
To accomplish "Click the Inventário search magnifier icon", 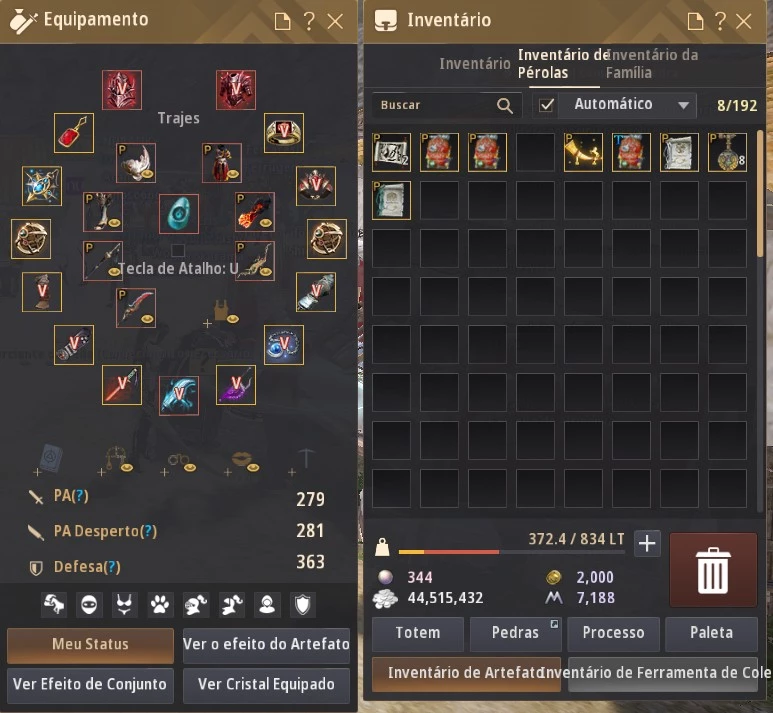I will pos(505,106).
